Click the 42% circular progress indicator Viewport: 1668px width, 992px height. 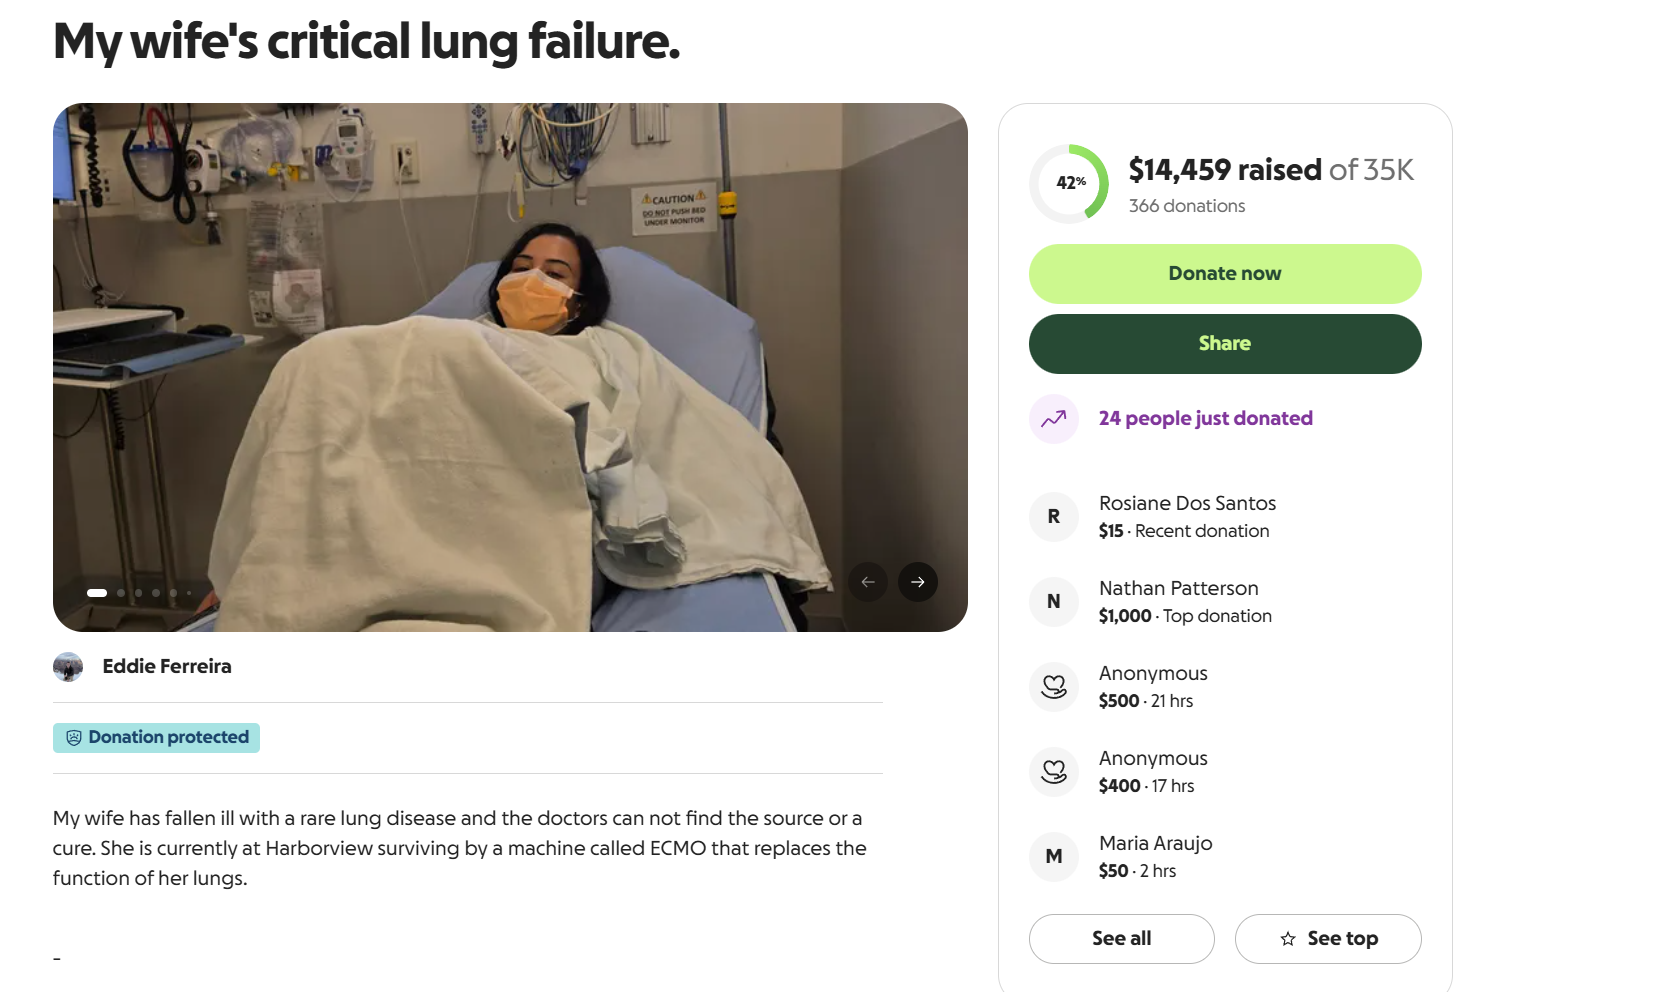coord(1070,183)
